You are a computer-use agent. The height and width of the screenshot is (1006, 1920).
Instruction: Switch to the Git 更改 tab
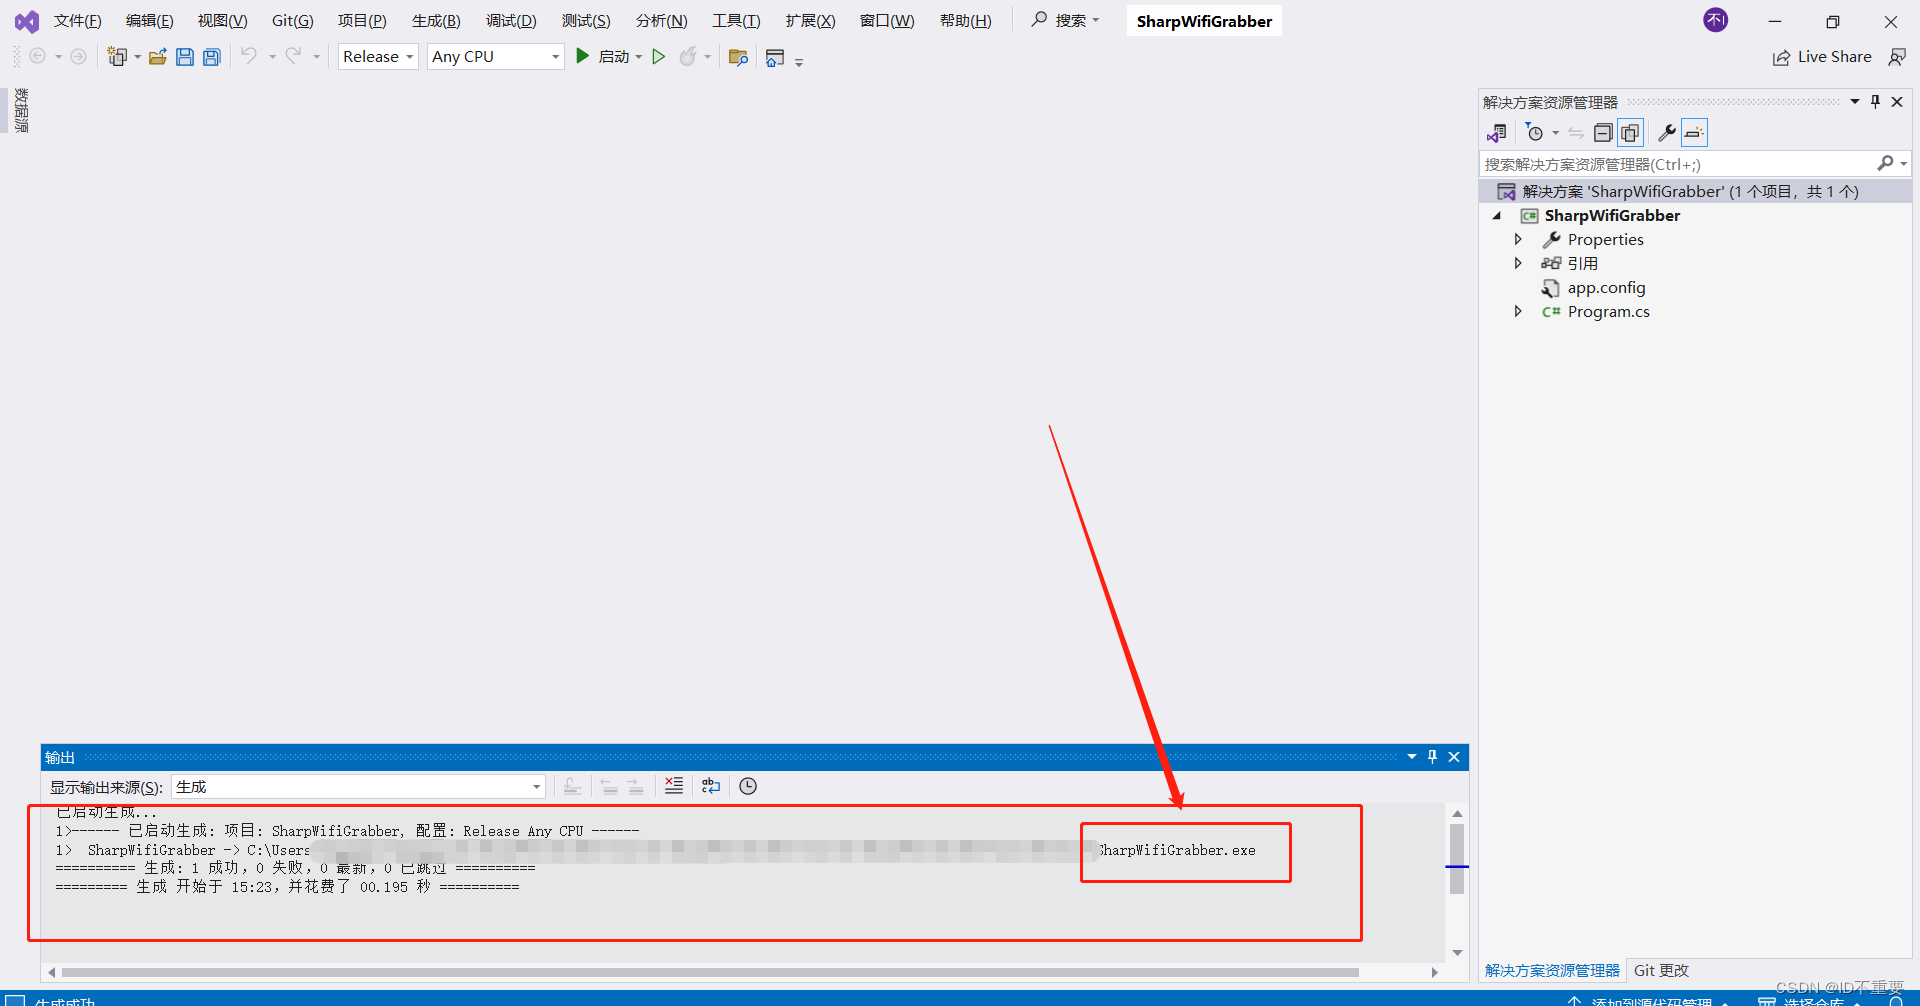pyautogui.click(x=1661, y=970)
